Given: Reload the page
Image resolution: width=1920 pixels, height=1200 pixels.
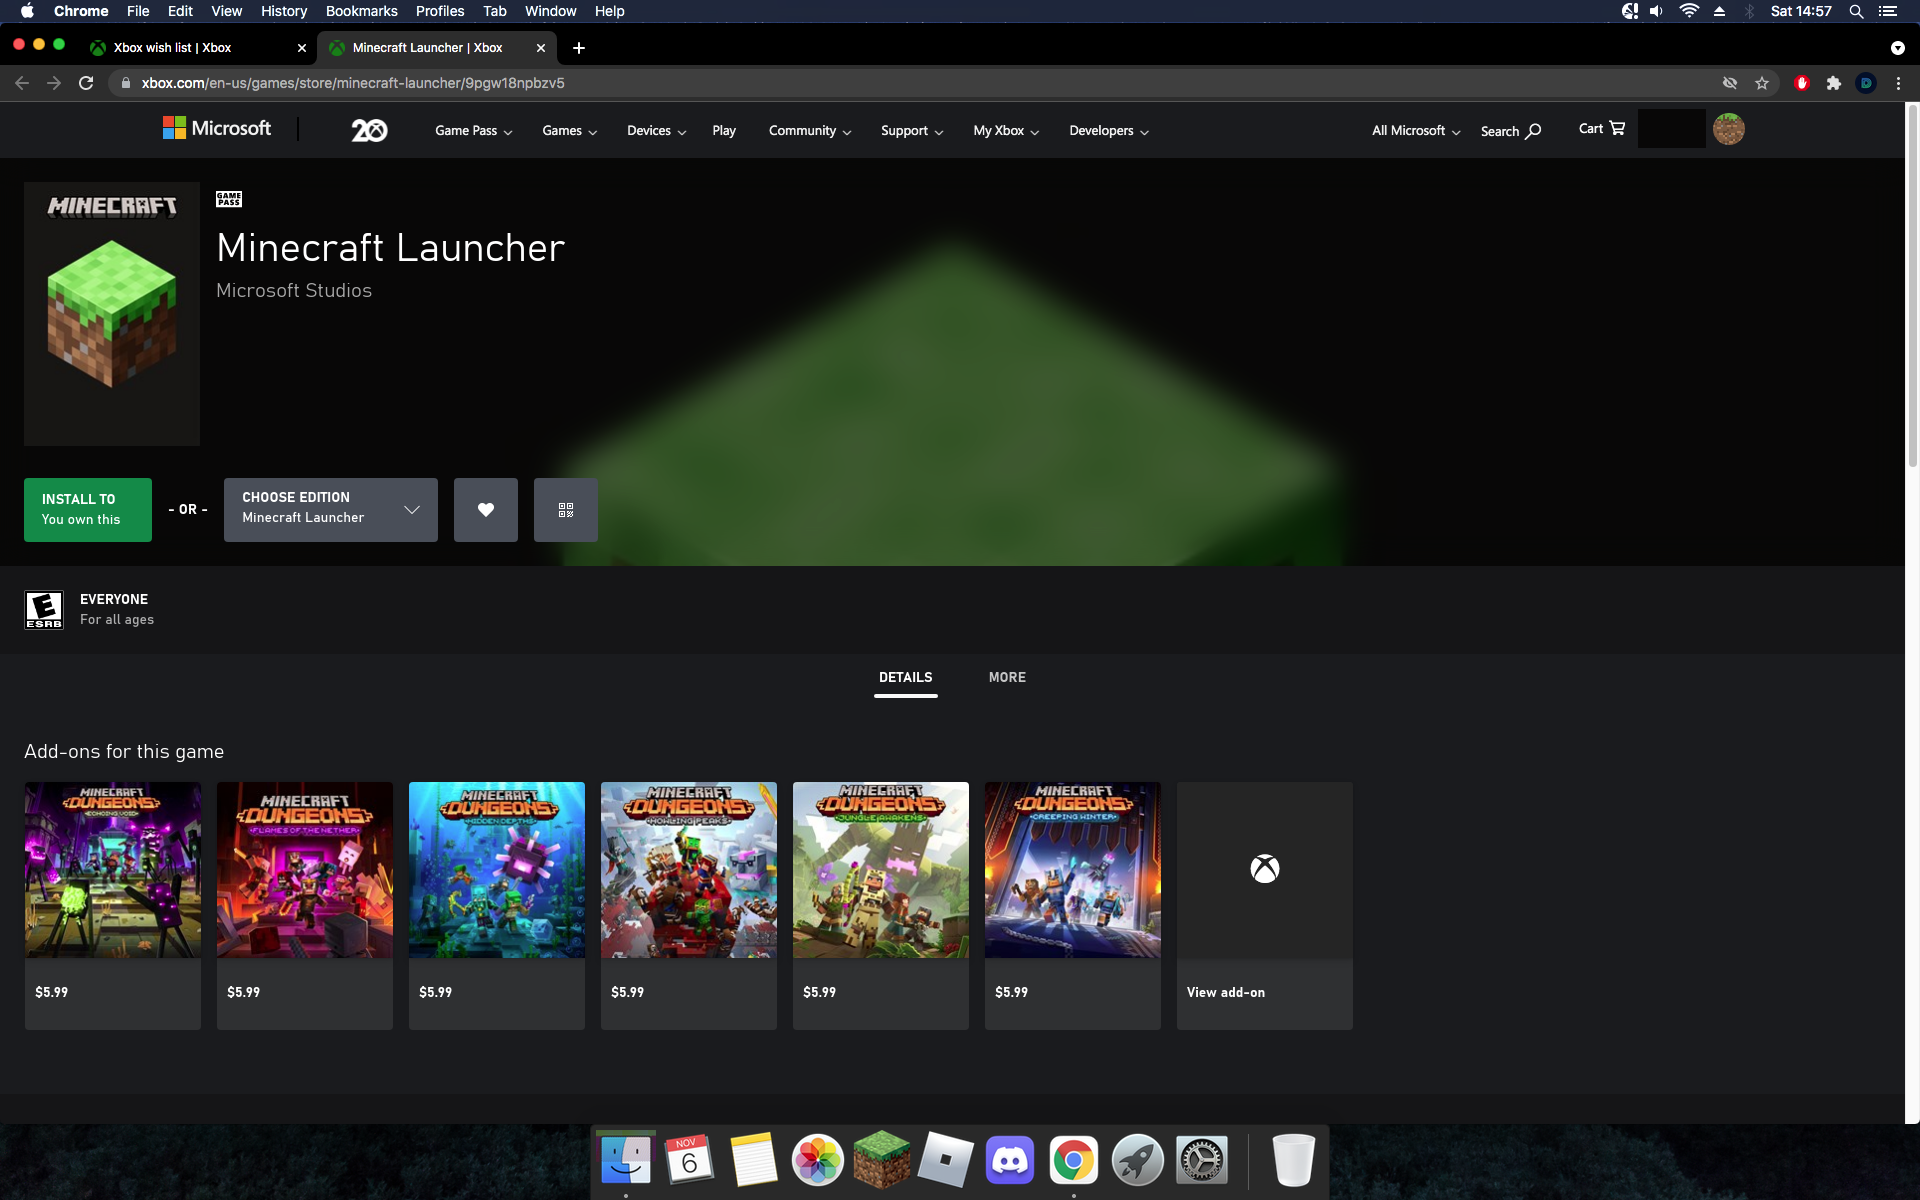Looking at the screenshot, I should pyautogui.click(x=86, y=83).
